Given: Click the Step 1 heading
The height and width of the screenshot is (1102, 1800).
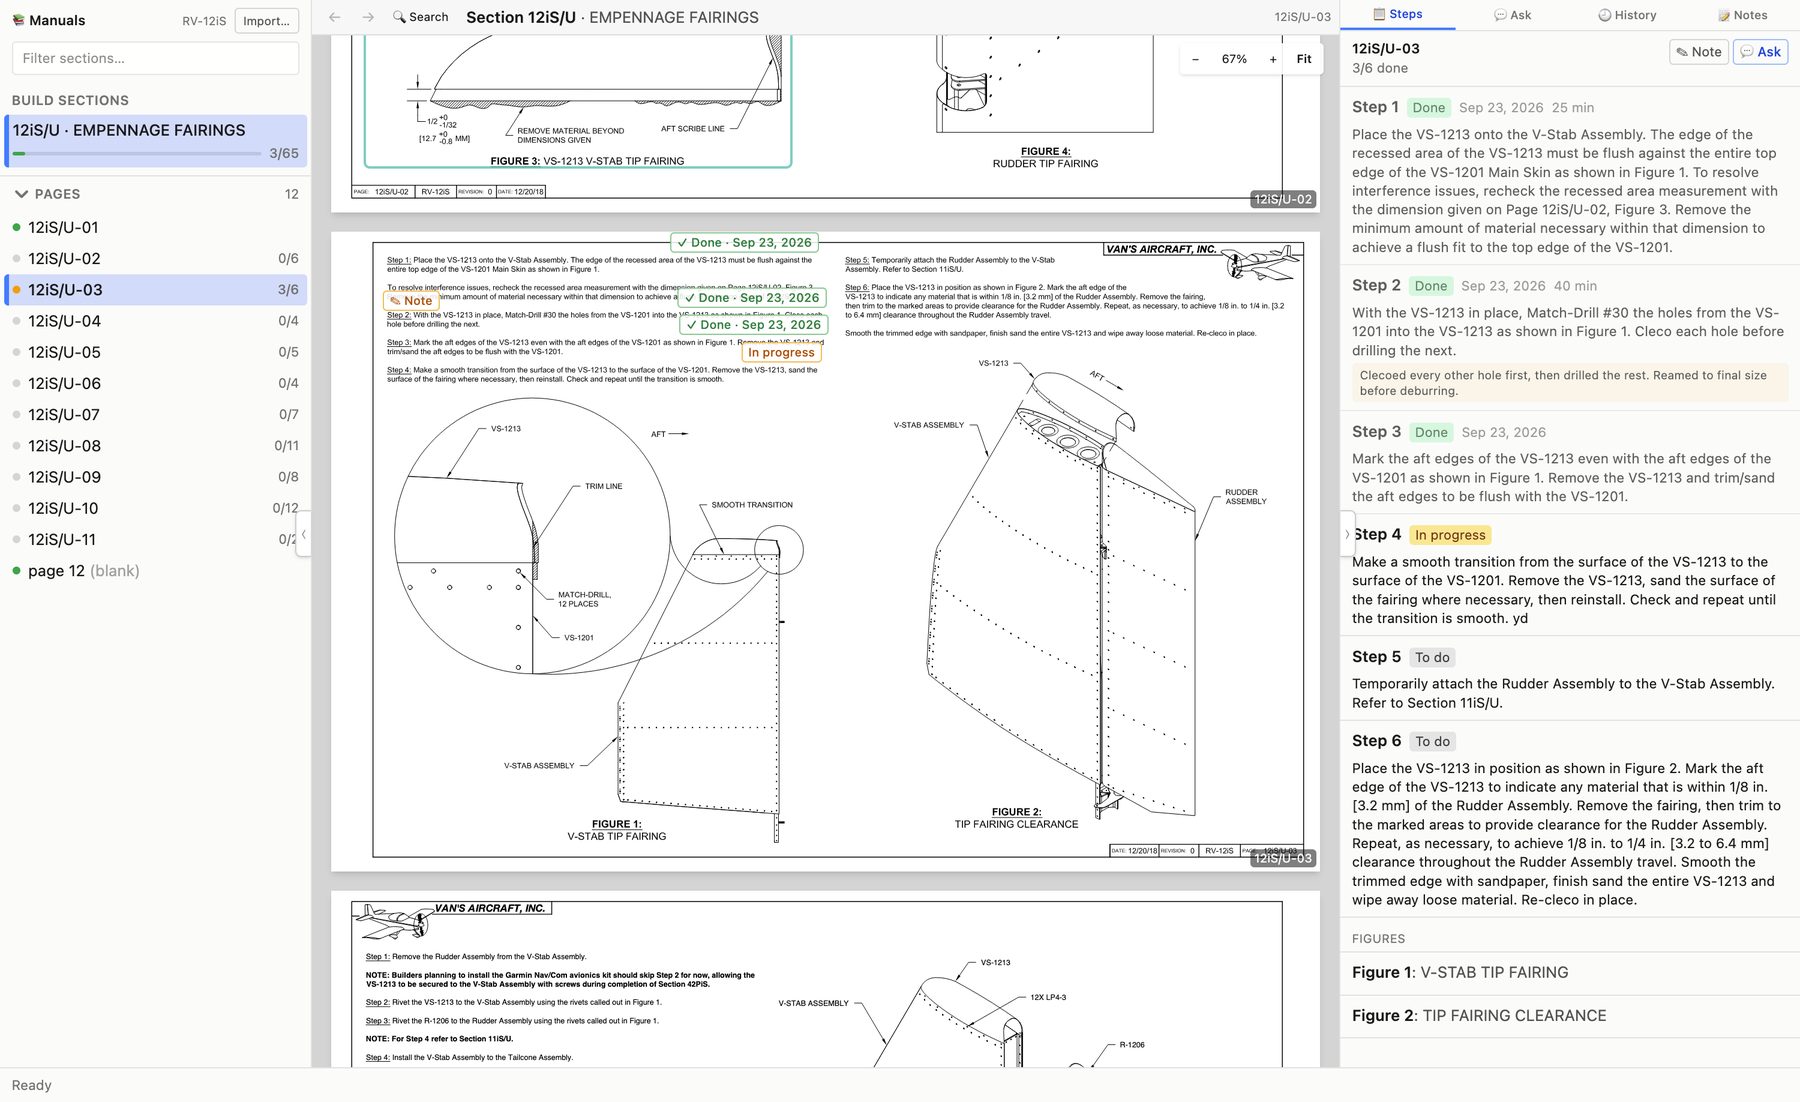Looking at the screenshot, I should click(x=1375, y=107).
